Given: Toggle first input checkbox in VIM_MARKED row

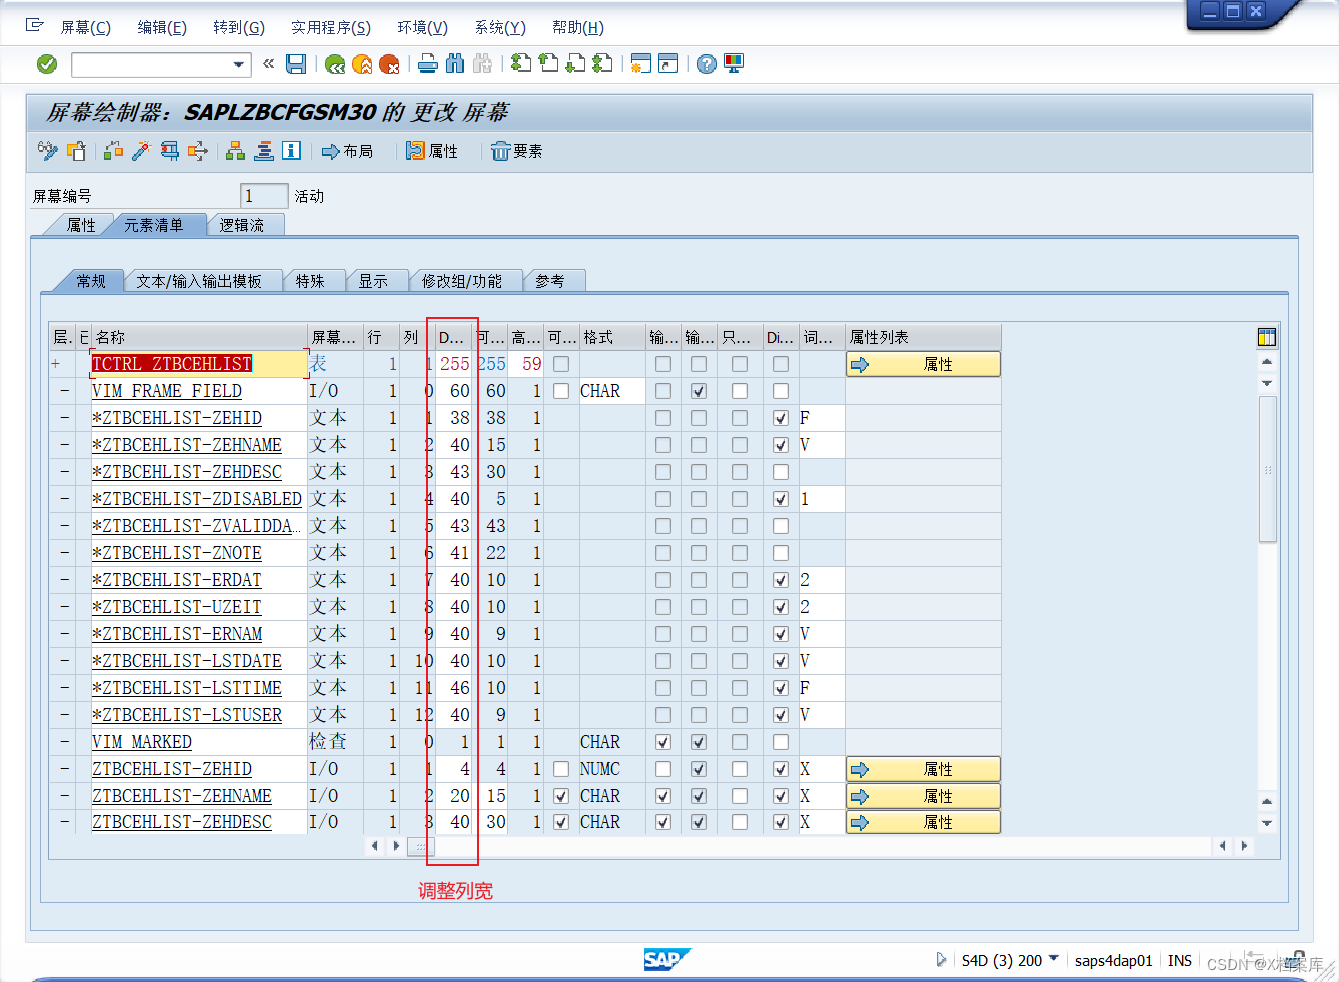Looking at the screenshot, I should pyautogui.click(x=663, y=742).
